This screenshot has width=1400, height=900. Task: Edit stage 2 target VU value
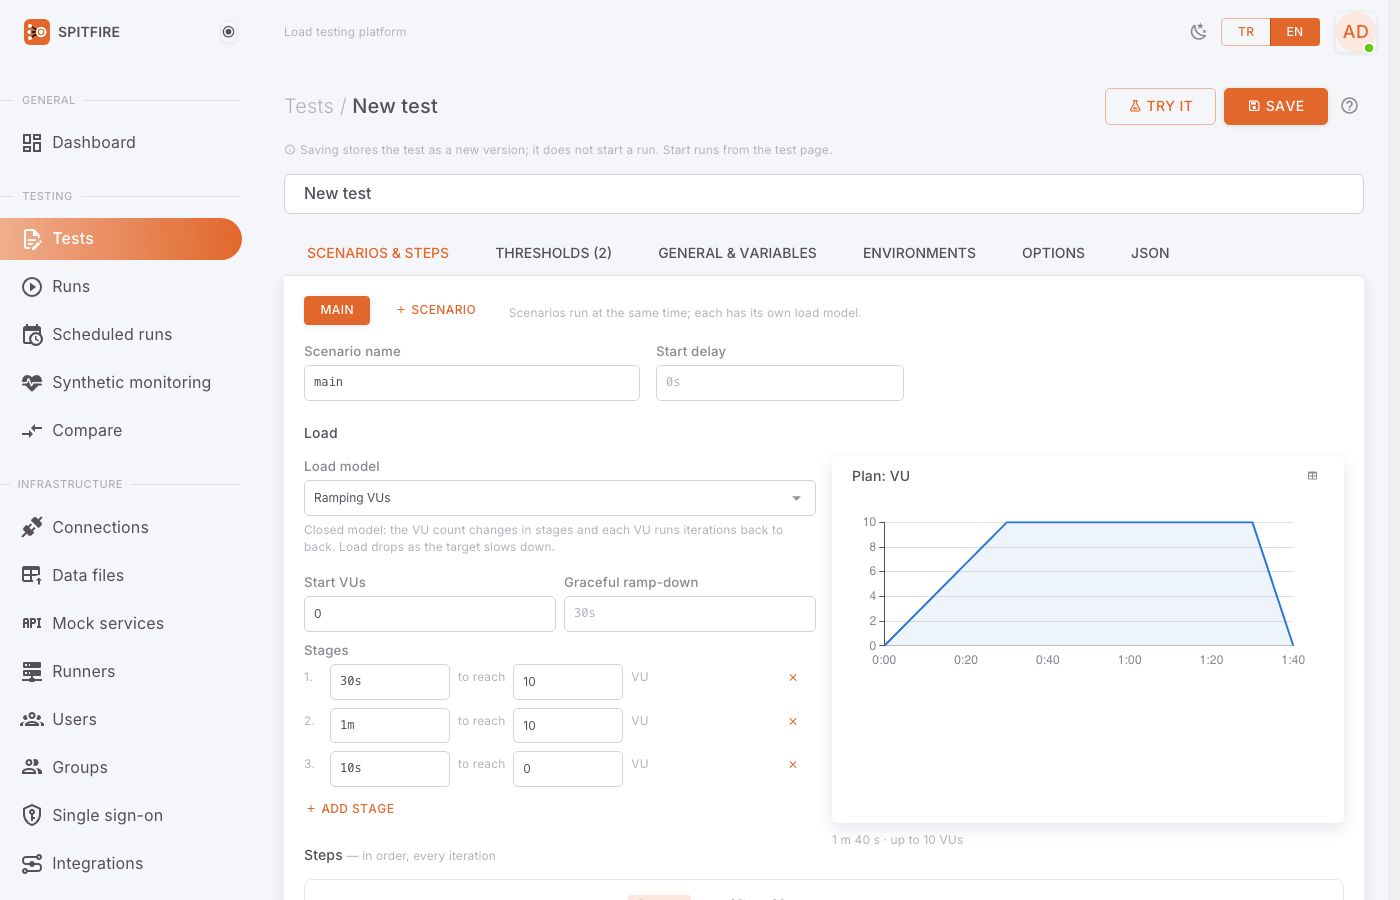click(568, 725)
